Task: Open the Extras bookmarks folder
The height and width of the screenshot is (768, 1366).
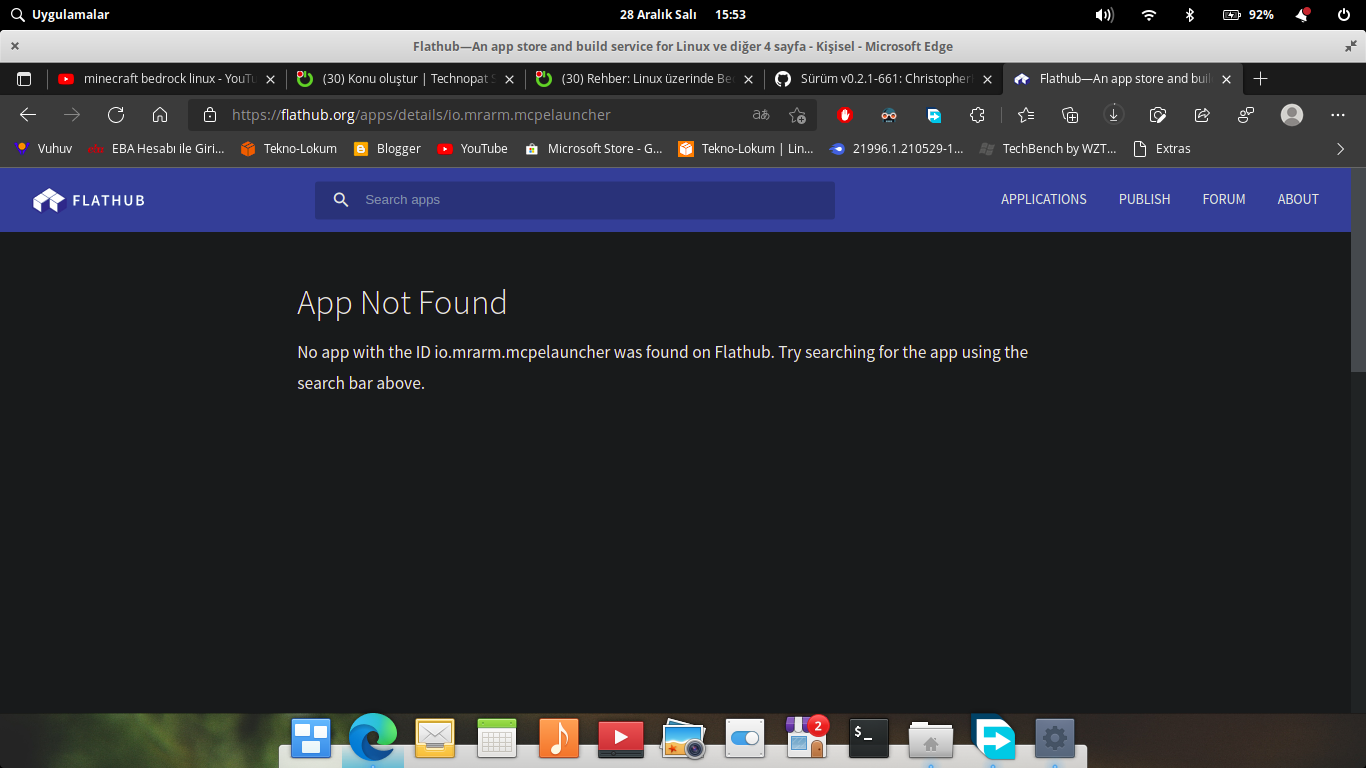Action: 1162,149
